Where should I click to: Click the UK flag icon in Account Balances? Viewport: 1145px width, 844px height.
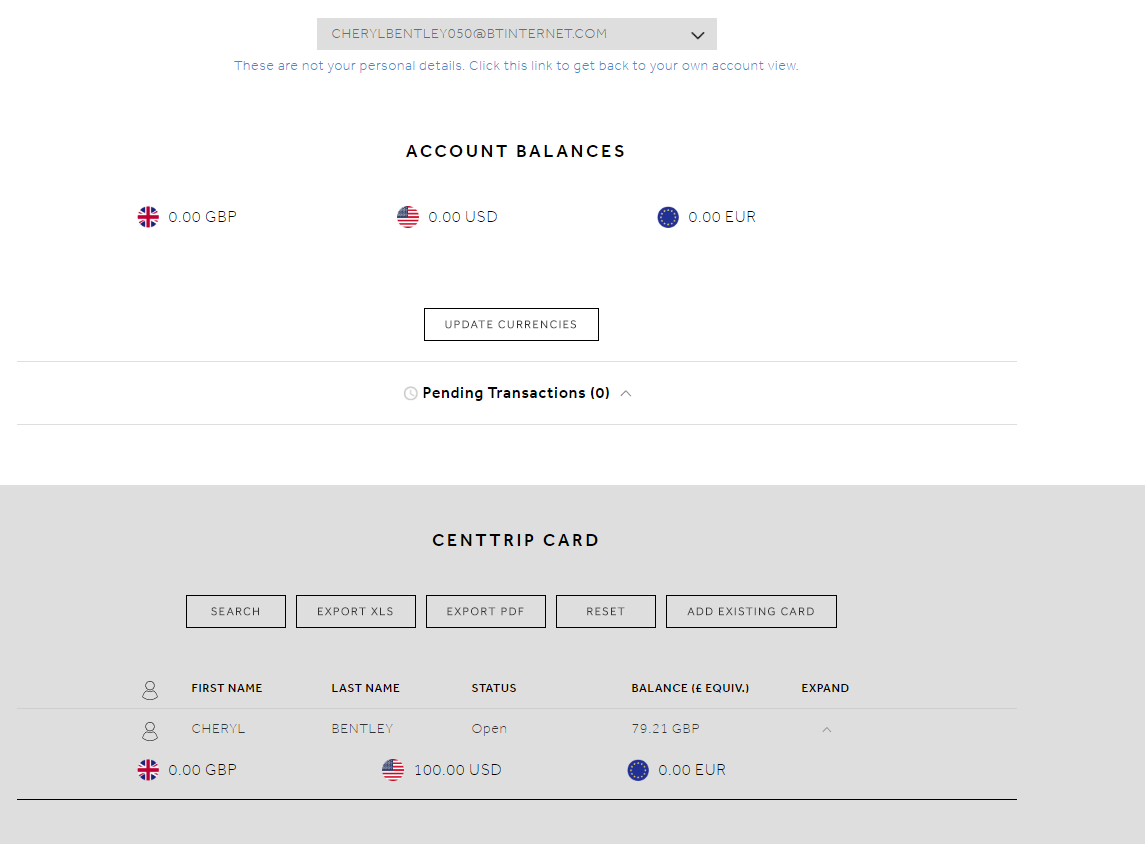pyautogui.click(x=148, y=217)
